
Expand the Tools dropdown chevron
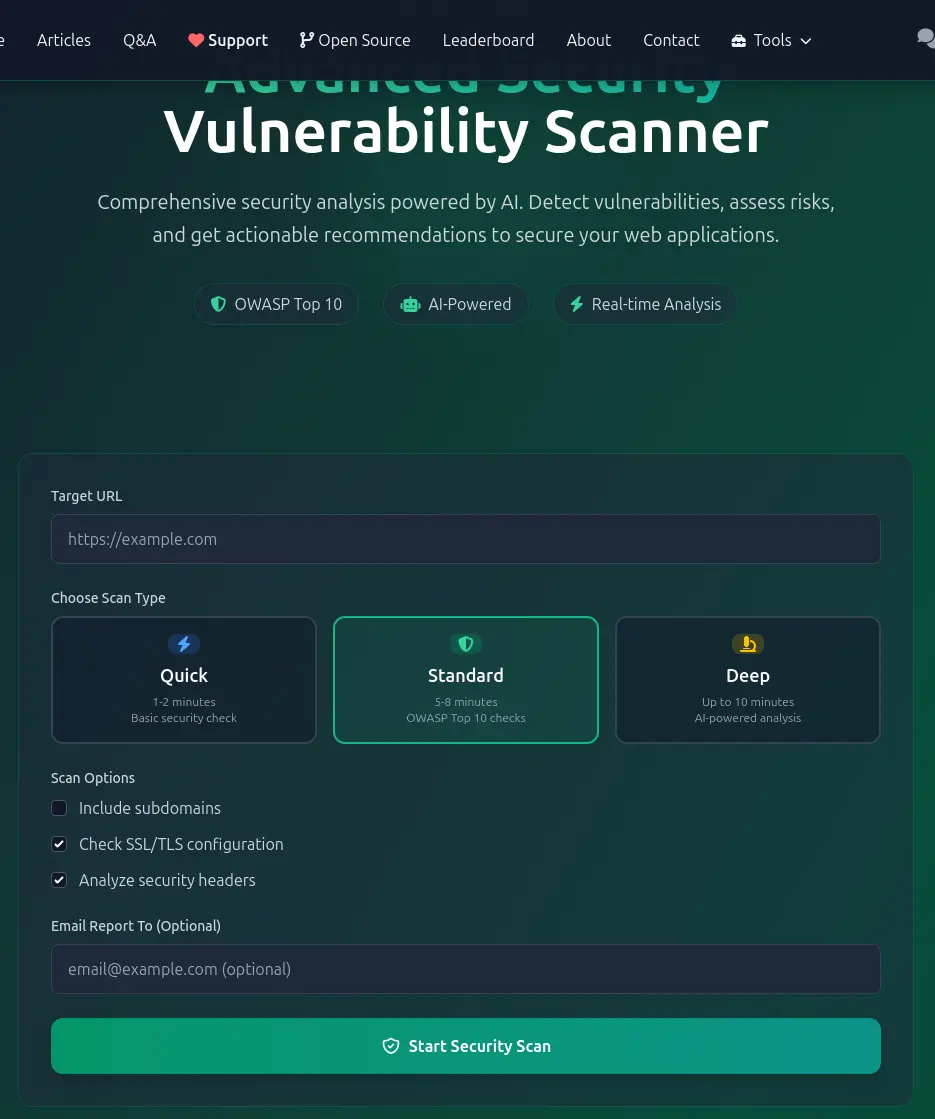tap(806, 41)
